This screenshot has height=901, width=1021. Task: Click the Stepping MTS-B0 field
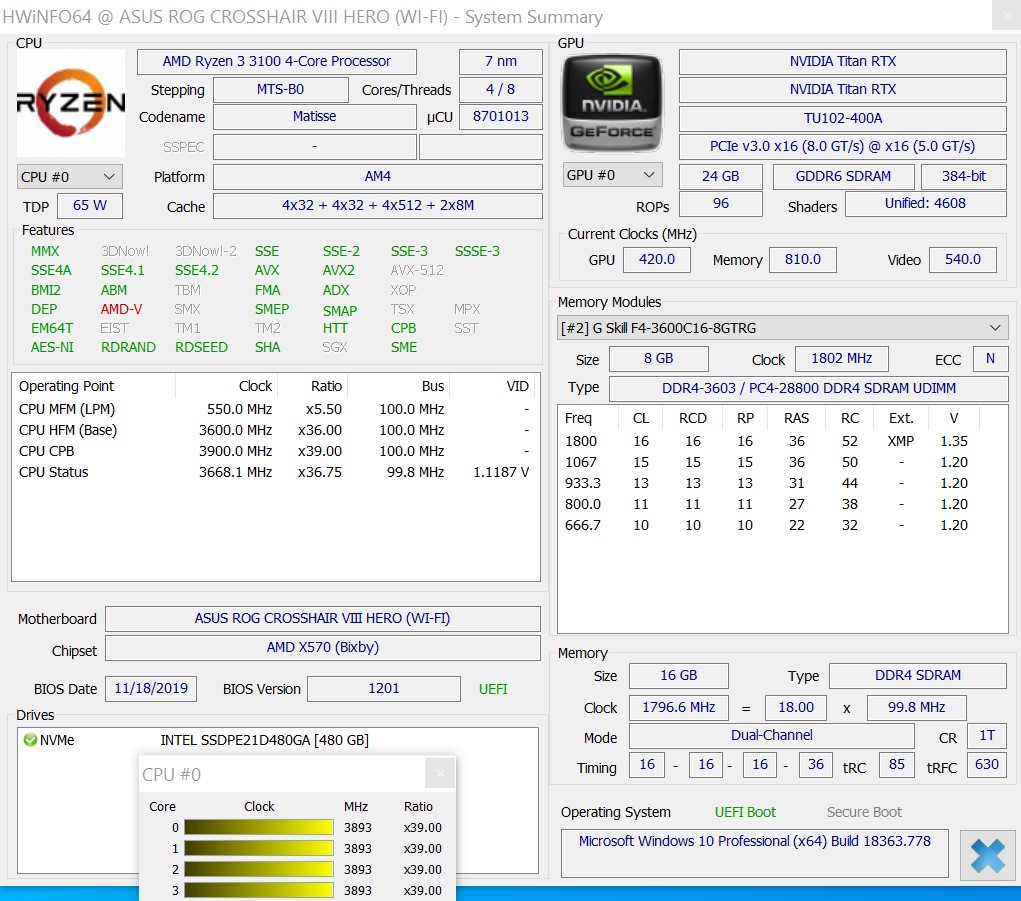point(281,90)
